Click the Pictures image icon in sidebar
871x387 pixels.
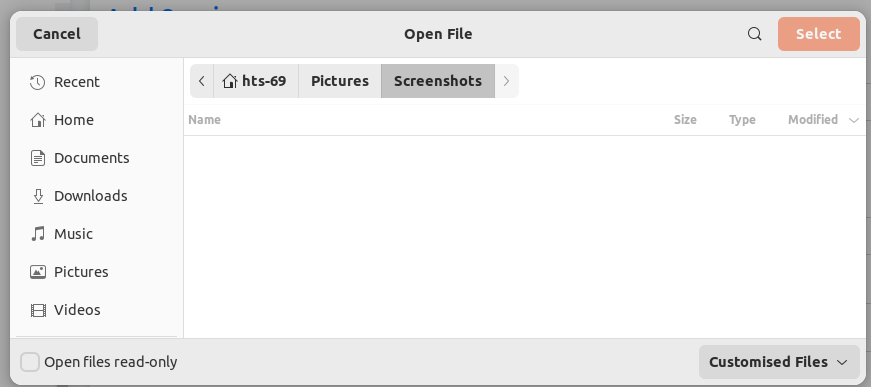[37, 272]
